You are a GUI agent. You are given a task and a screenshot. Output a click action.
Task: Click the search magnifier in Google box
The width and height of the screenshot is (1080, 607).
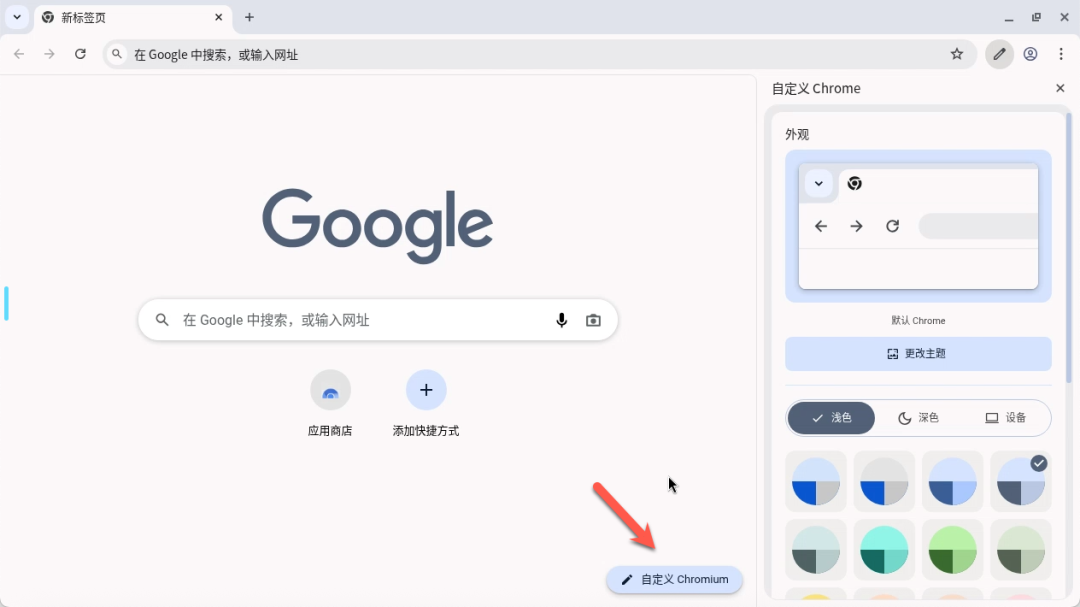(162, 320)
